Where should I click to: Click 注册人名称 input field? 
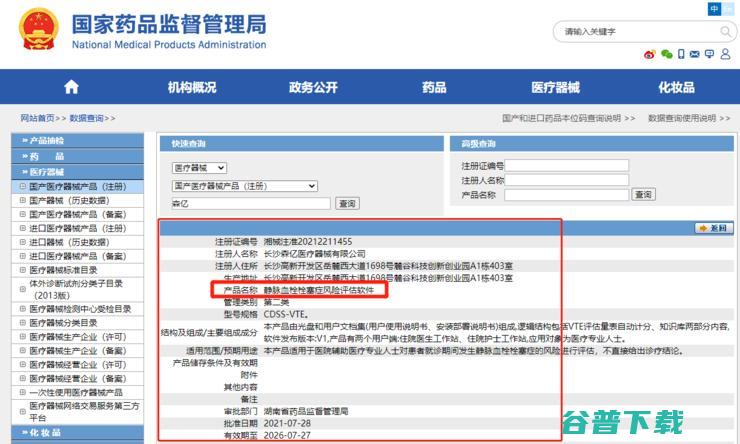click(x=566, y=180)
